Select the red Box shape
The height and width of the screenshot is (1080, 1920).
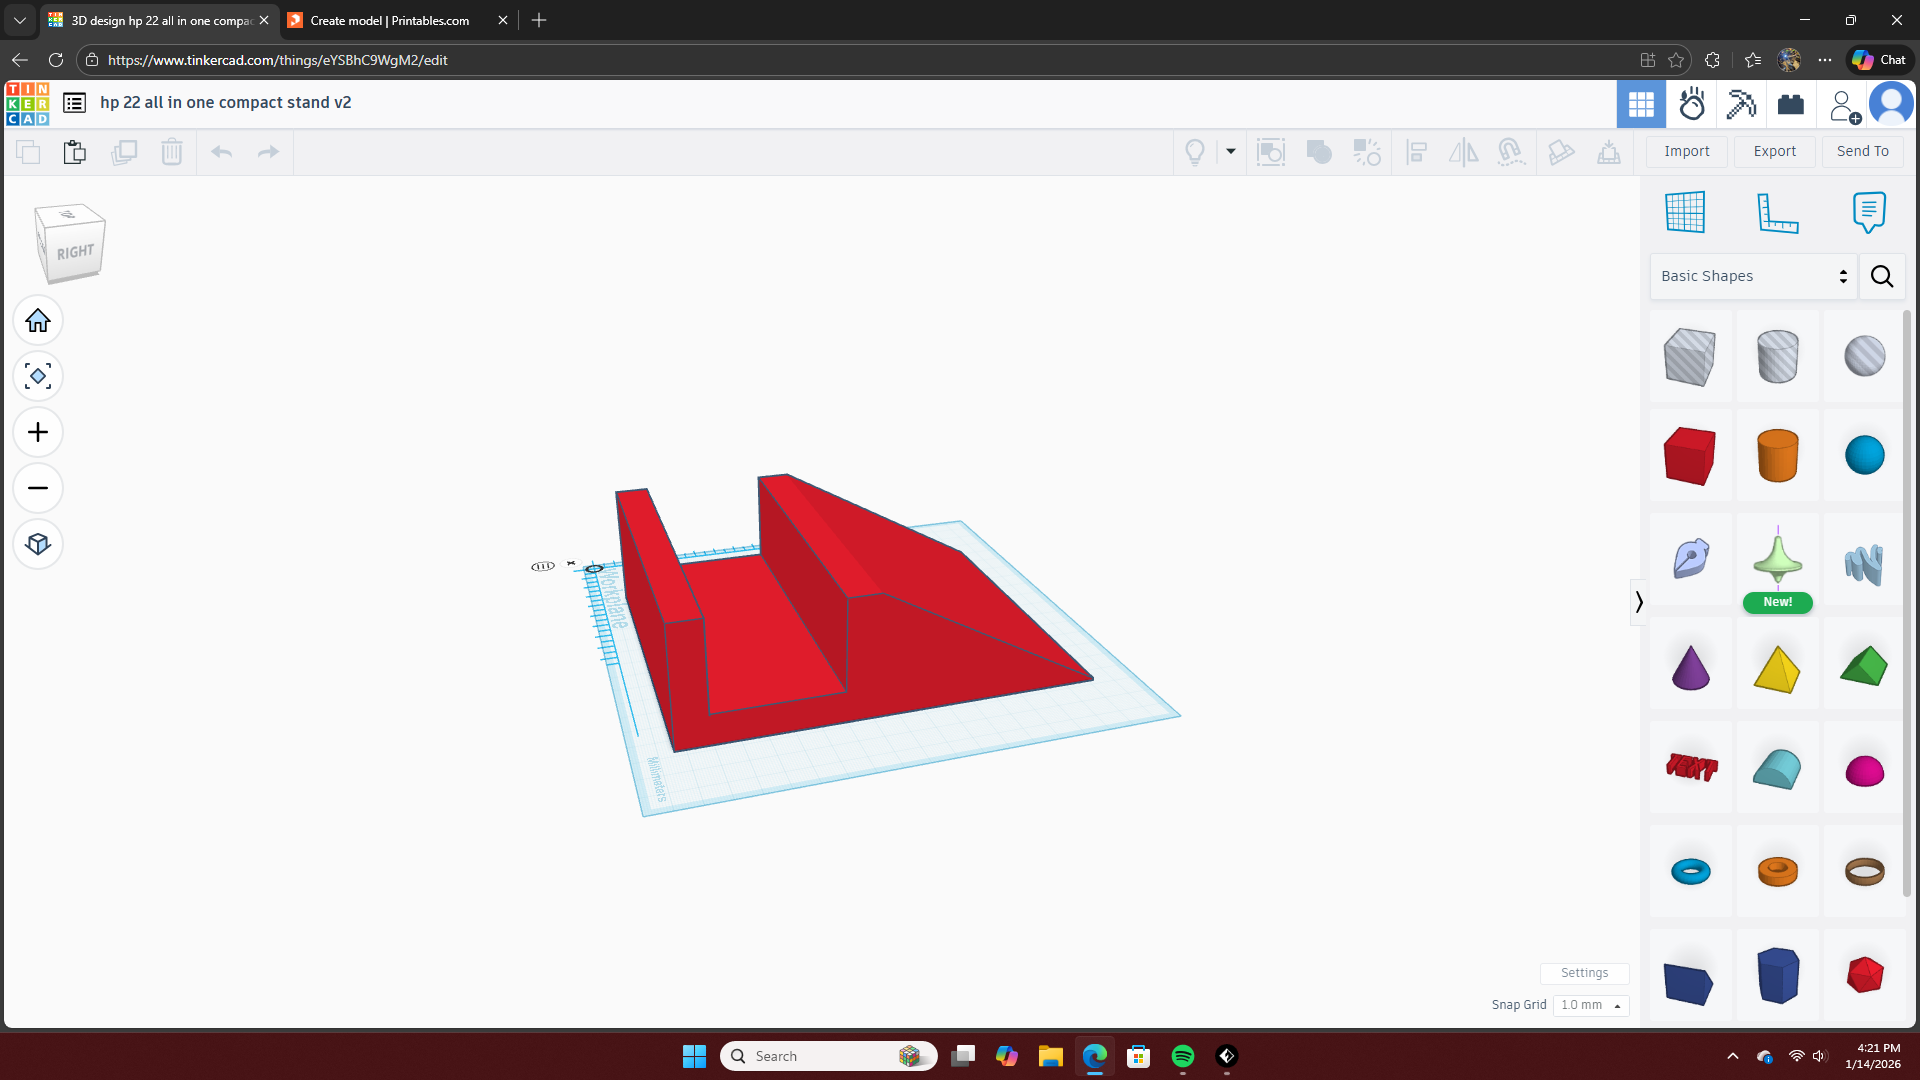click(1690, 456)
